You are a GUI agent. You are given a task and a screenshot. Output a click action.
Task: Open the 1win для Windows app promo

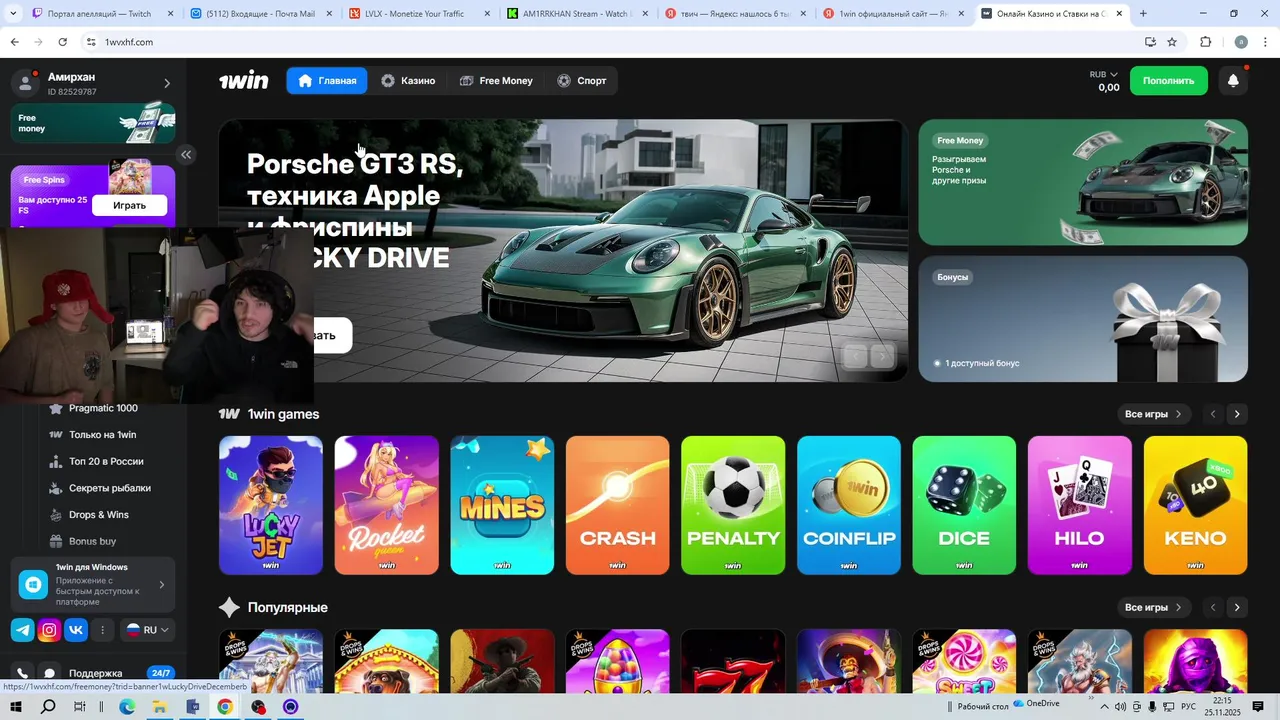93,585
